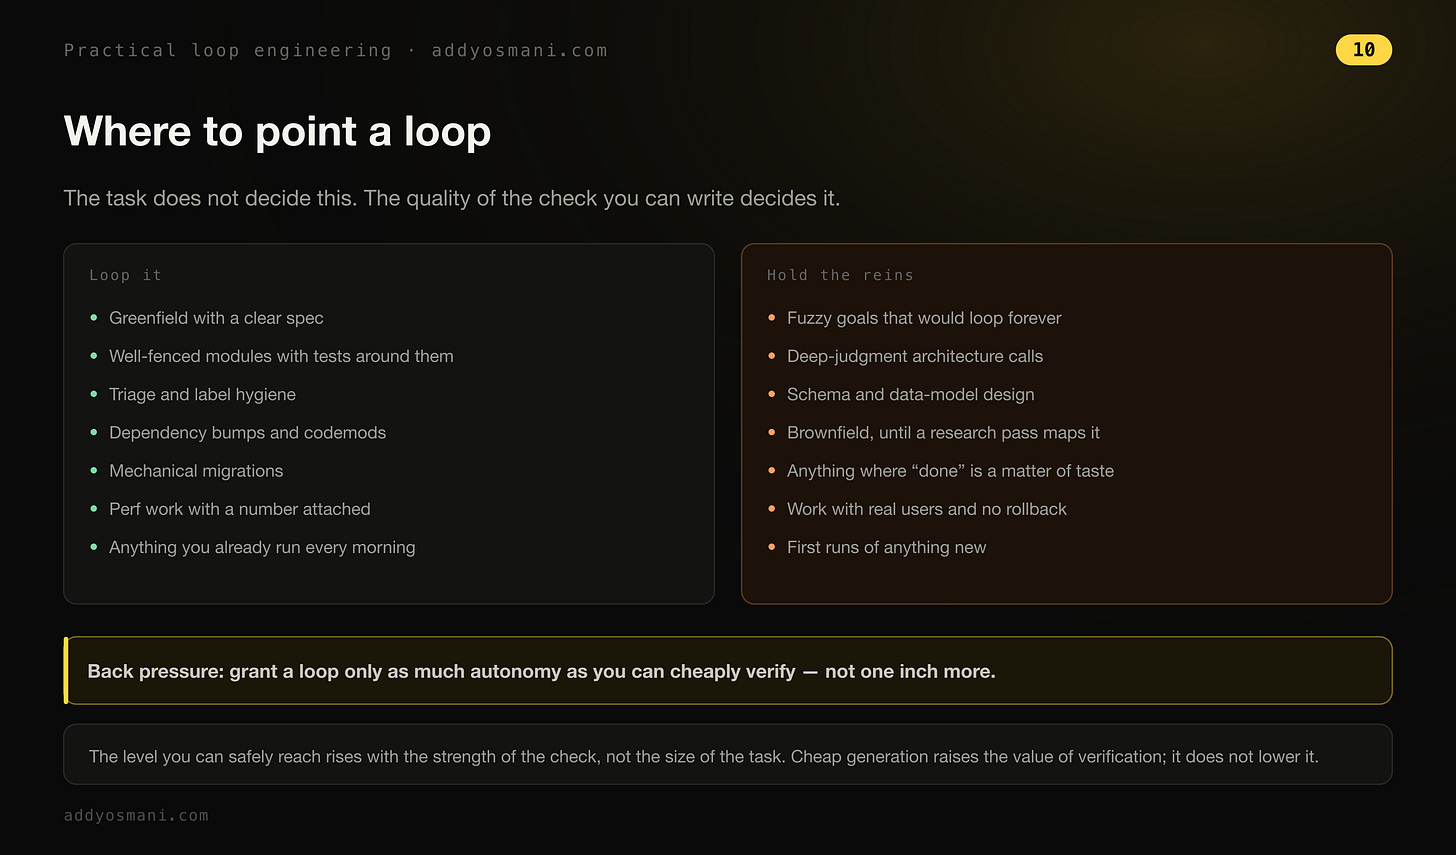Viewport: 1456px width, 855px height.
Task: Click the Practical loop engineering header text
Action: coord(228,50)
